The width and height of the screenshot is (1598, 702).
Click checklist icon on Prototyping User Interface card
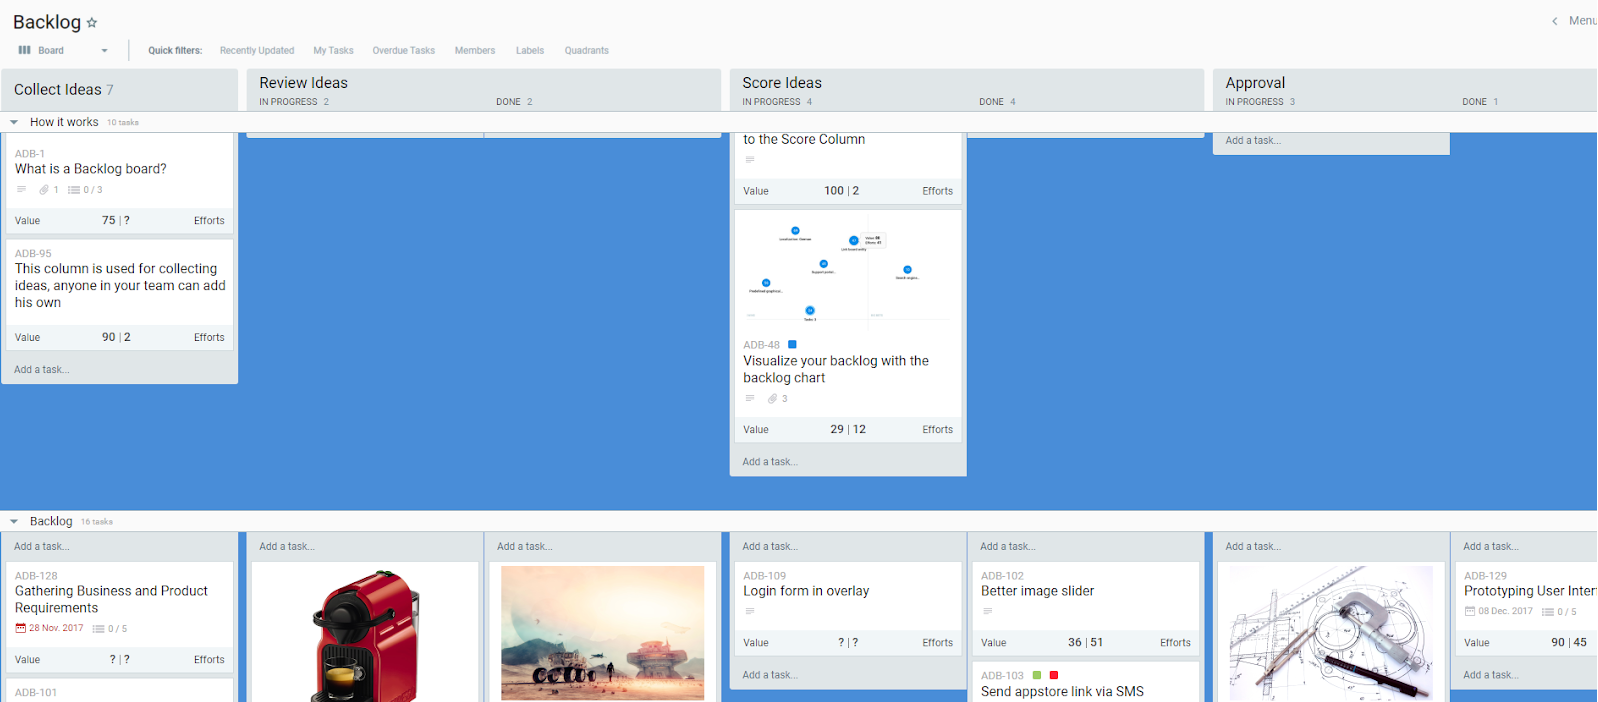coord(1547,612)
